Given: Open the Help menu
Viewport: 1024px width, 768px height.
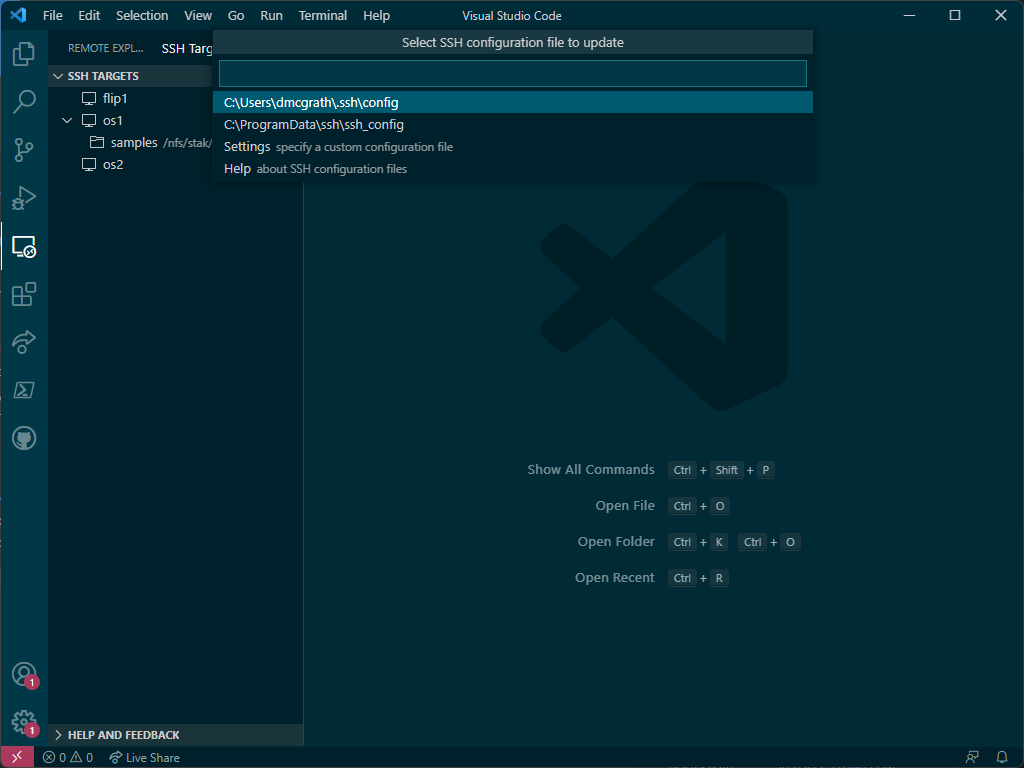Looking at the screenshot, I should pos(376,15).
